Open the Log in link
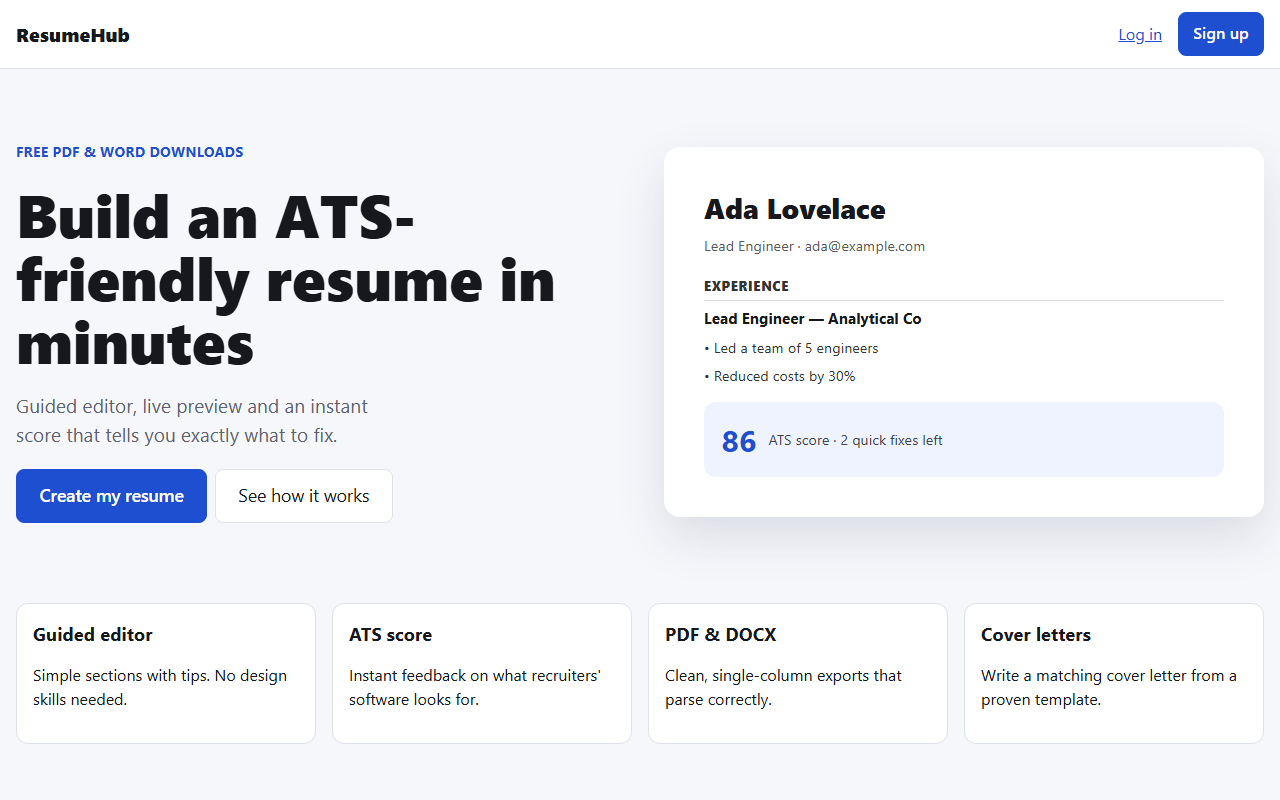 1140,35
